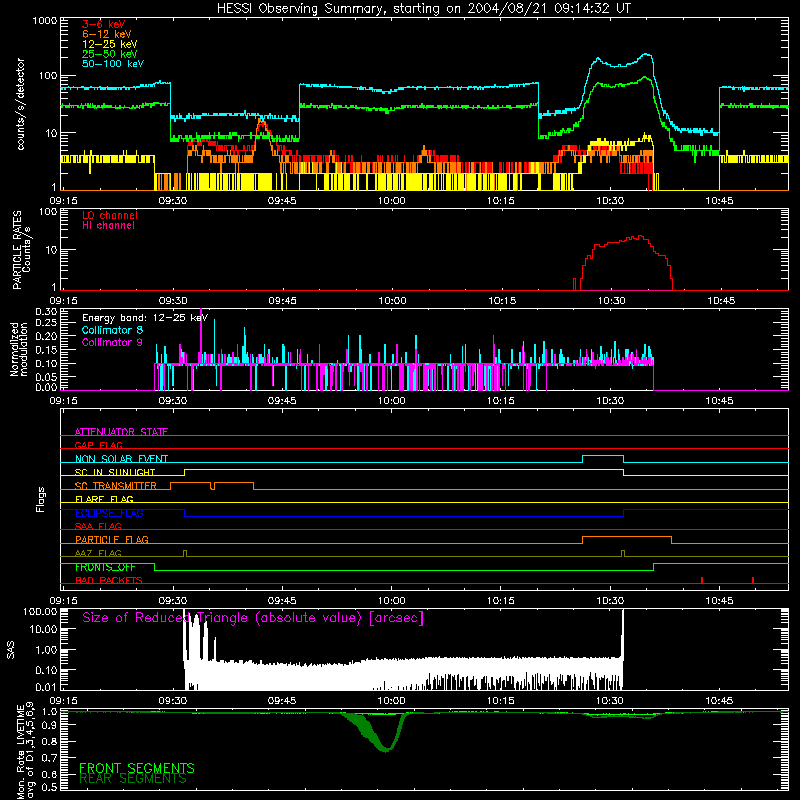Click the HI channel legend label

(x=108, y=226)
